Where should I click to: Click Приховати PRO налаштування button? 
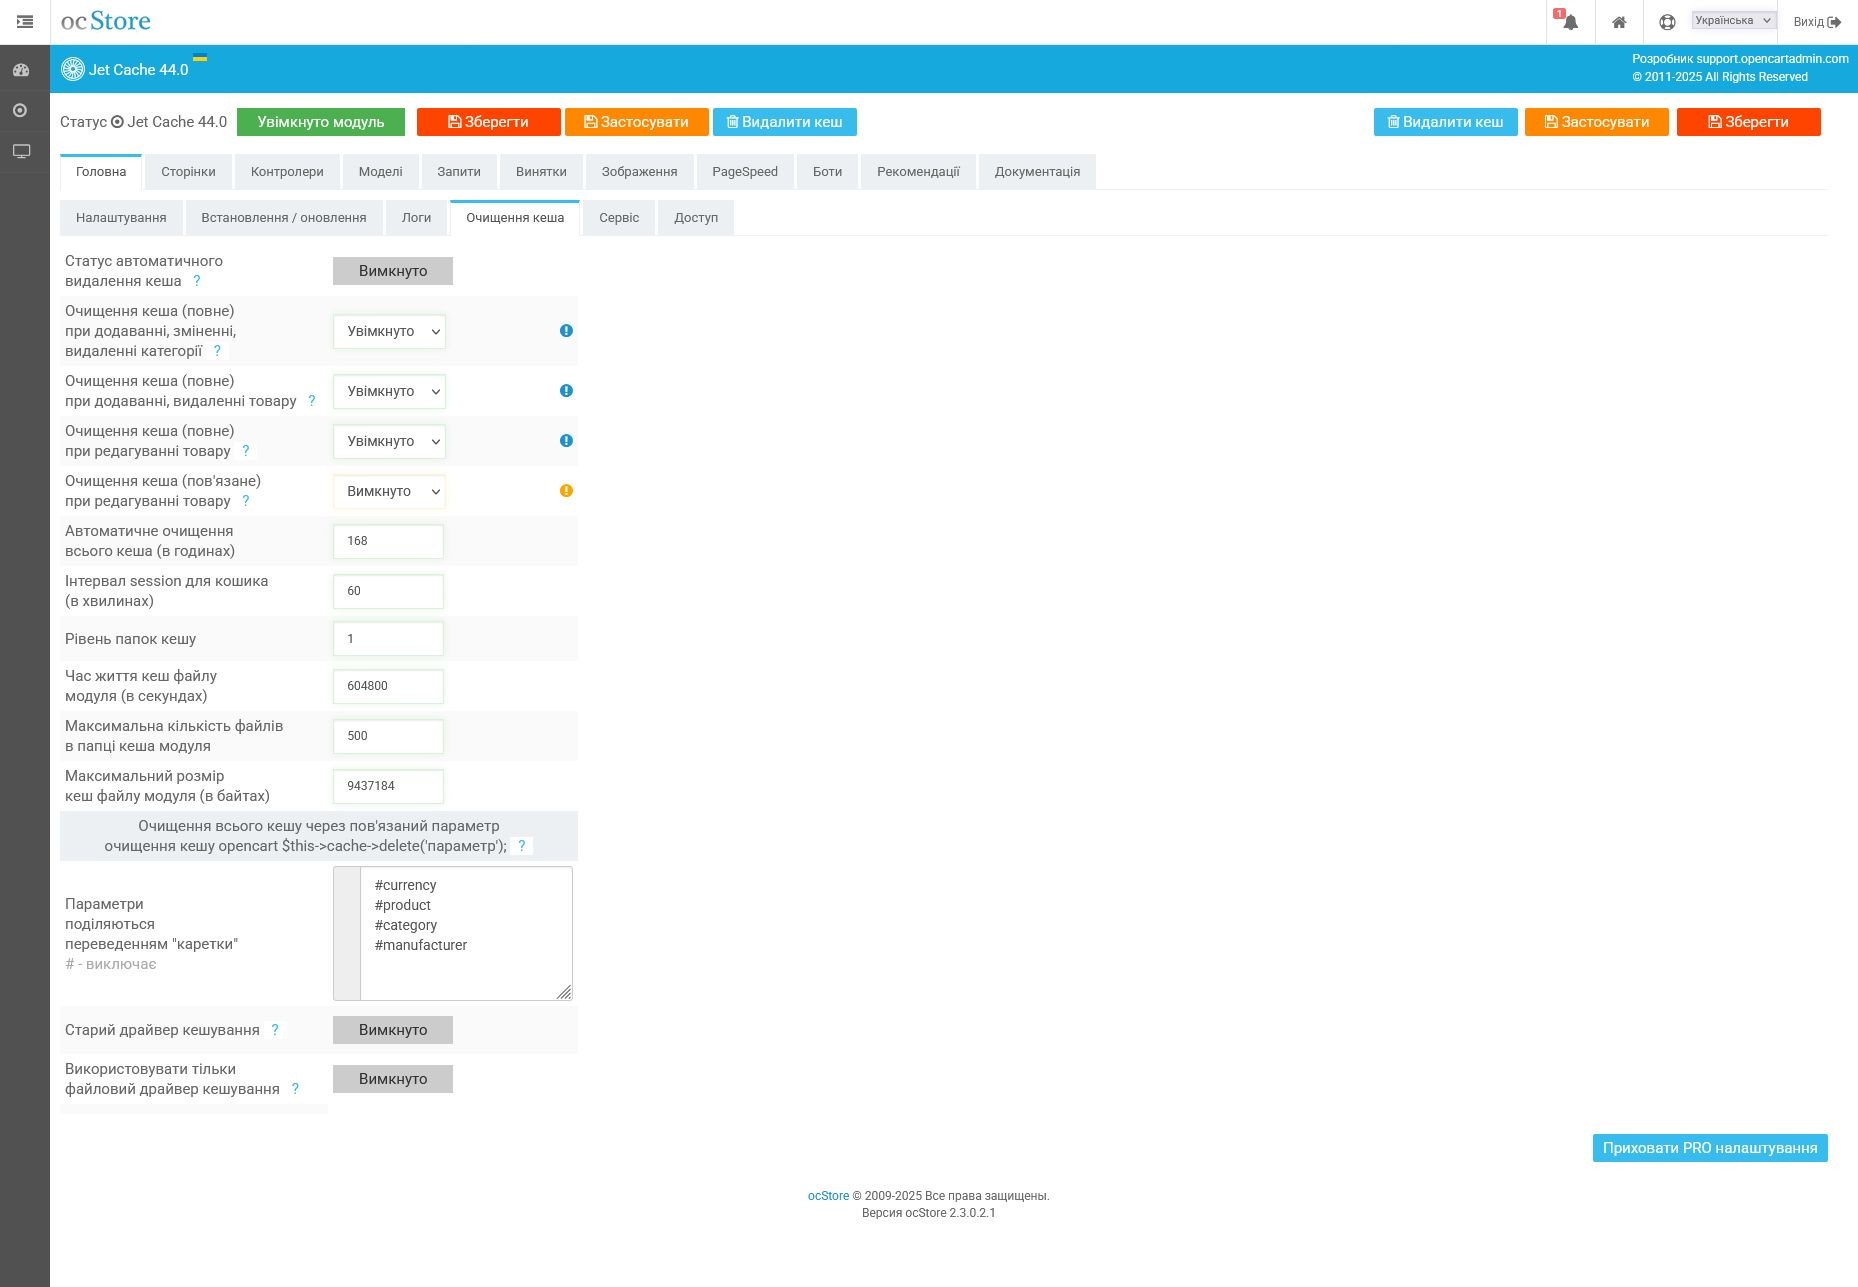pos(1709,1148)
